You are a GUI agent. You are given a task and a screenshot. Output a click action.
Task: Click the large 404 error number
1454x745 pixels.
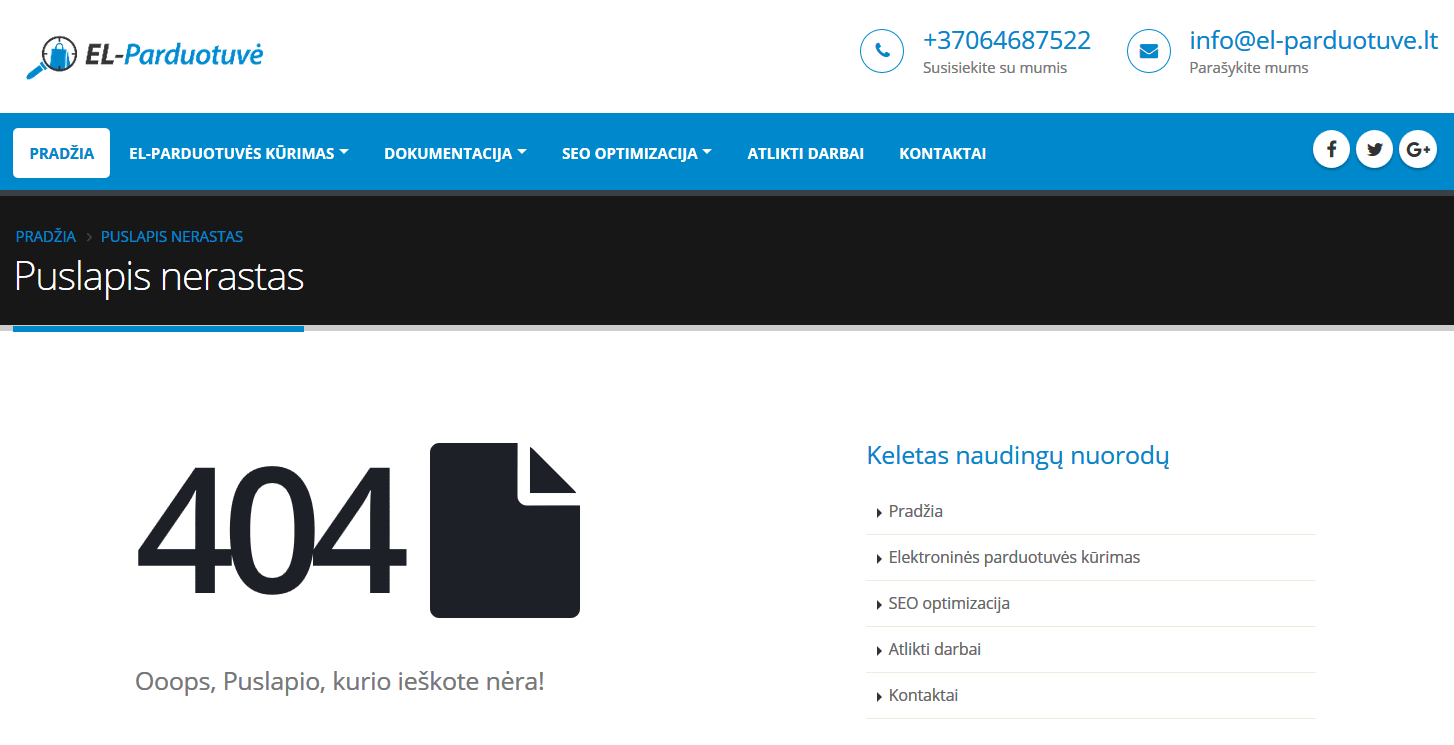tap(270, 530)
